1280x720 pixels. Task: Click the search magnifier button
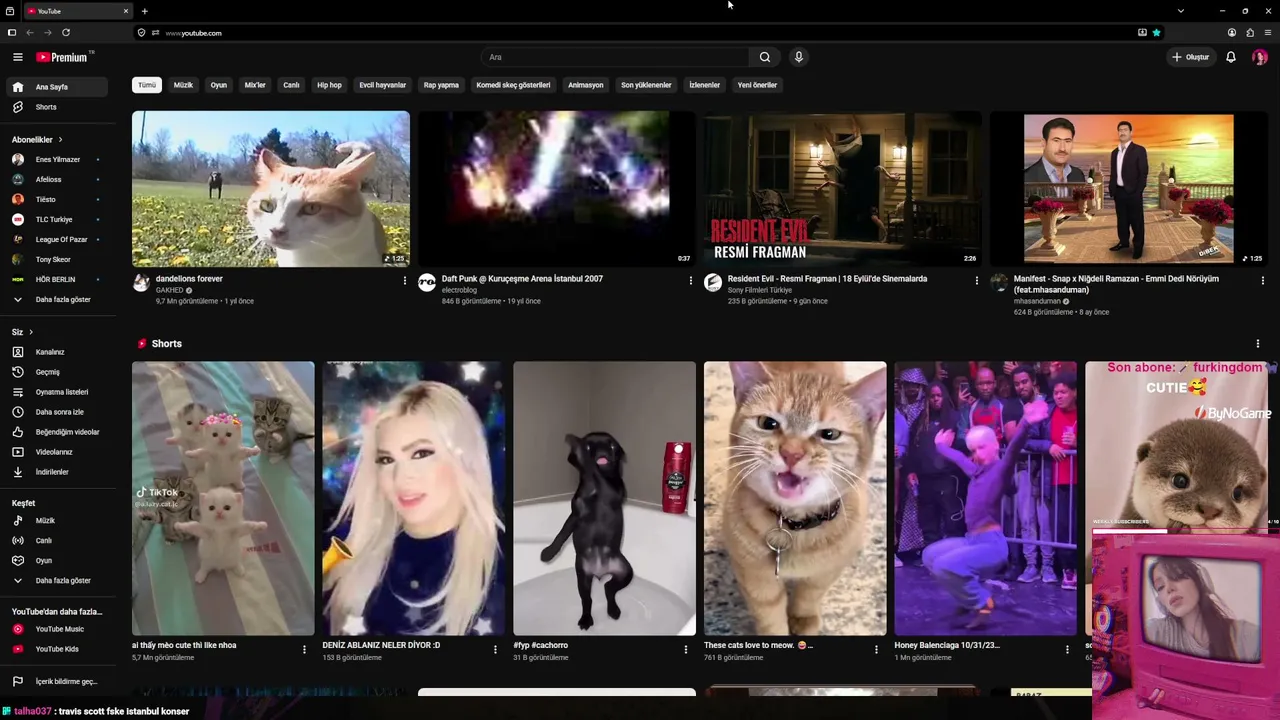point(765,57)
